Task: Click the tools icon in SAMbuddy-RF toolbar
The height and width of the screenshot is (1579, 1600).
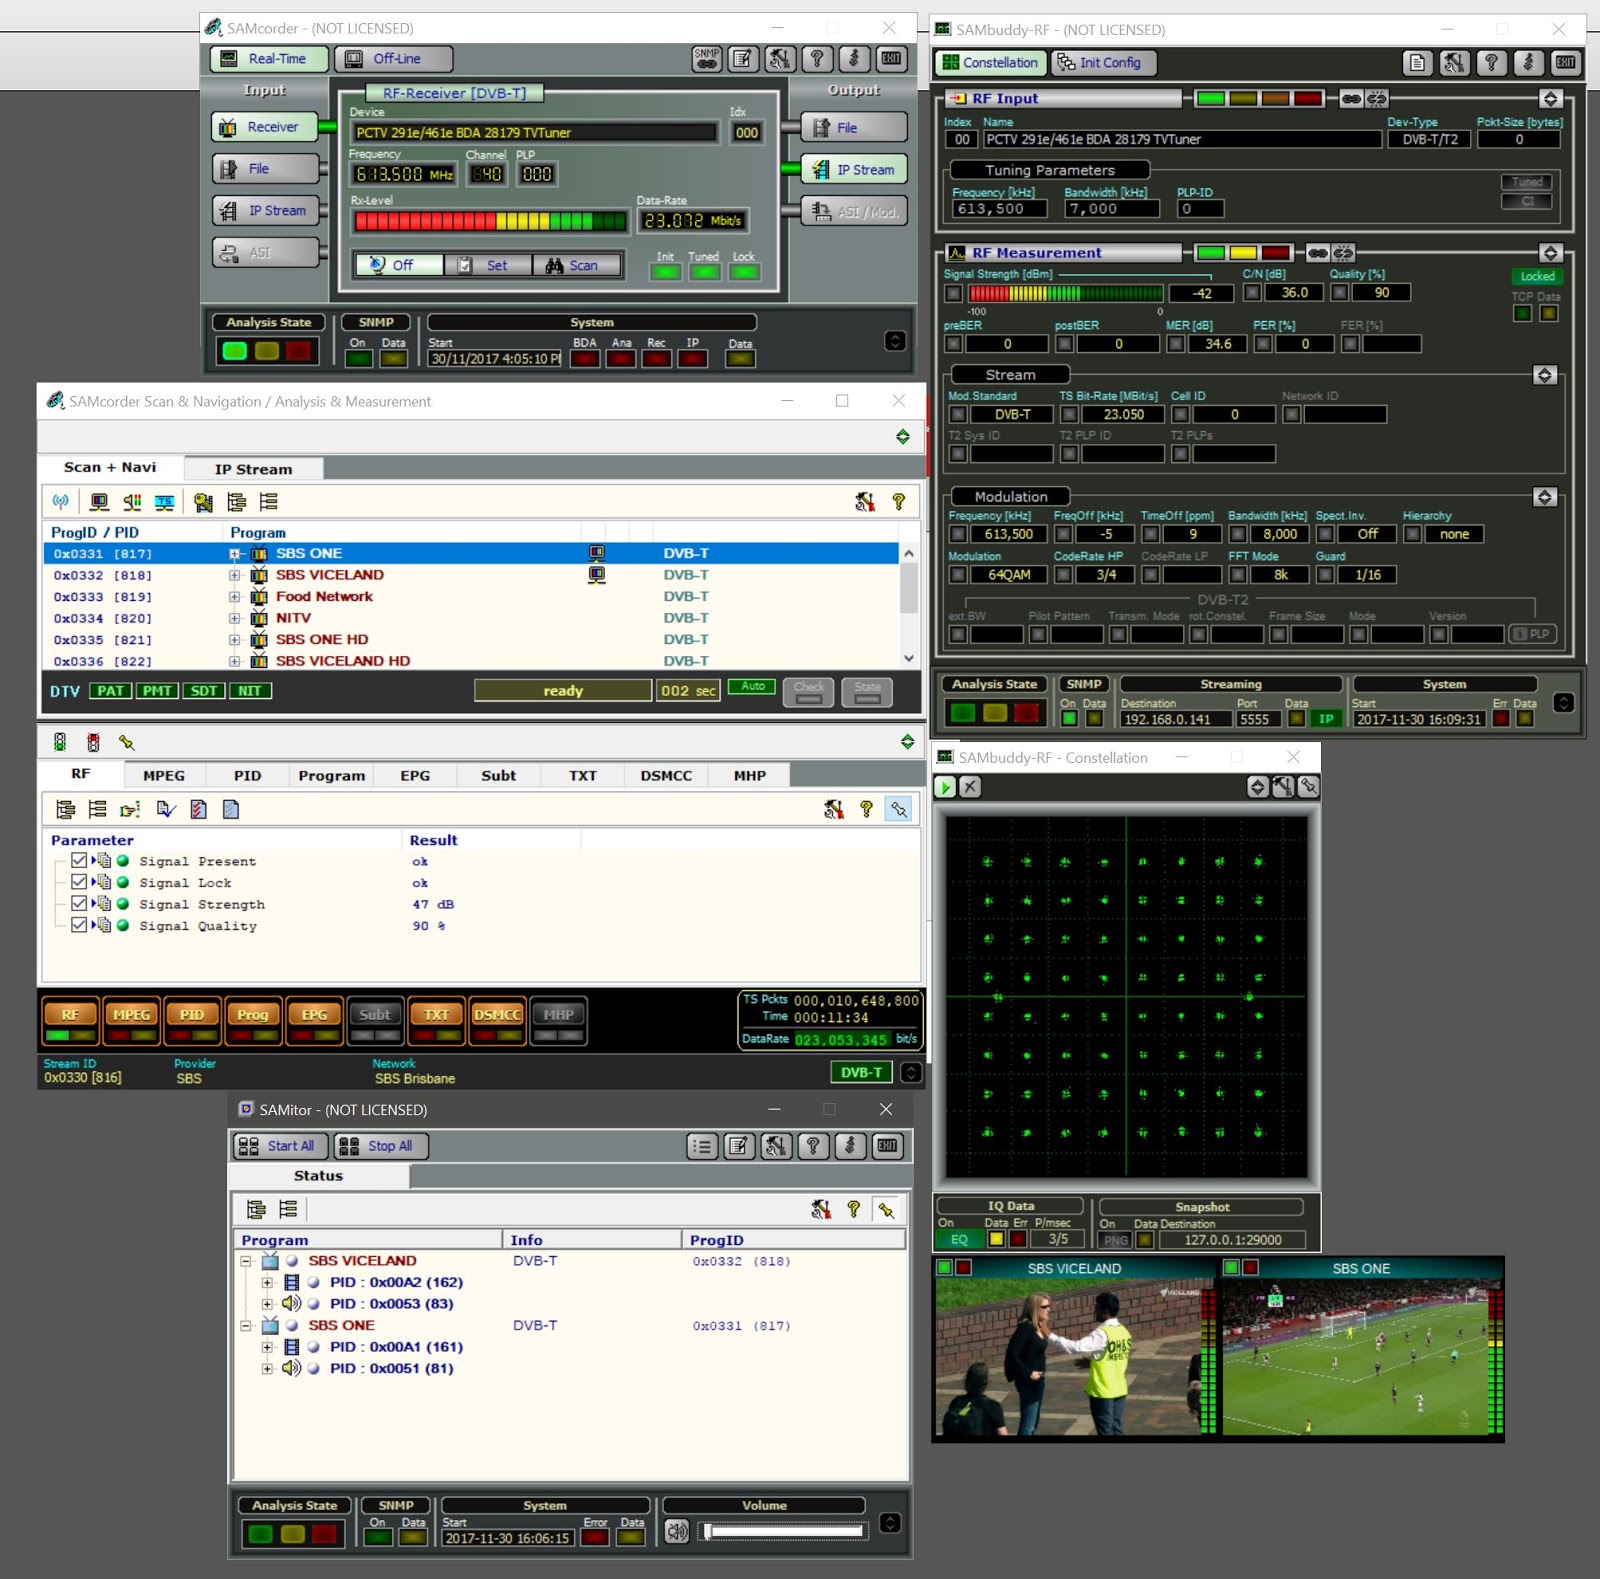Action: tap(1454, 63)
